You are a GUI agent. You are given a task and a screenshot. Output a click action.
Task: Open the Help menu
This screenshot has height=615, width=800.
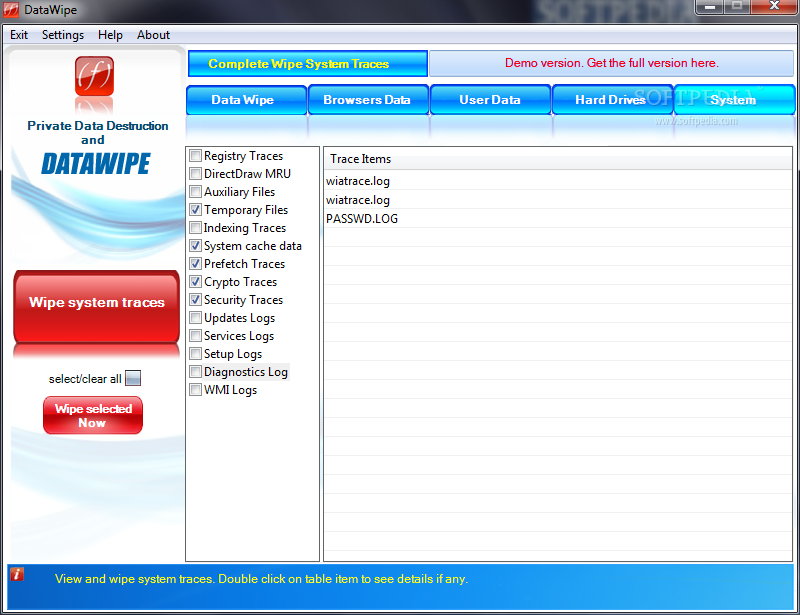coord(110,35)
